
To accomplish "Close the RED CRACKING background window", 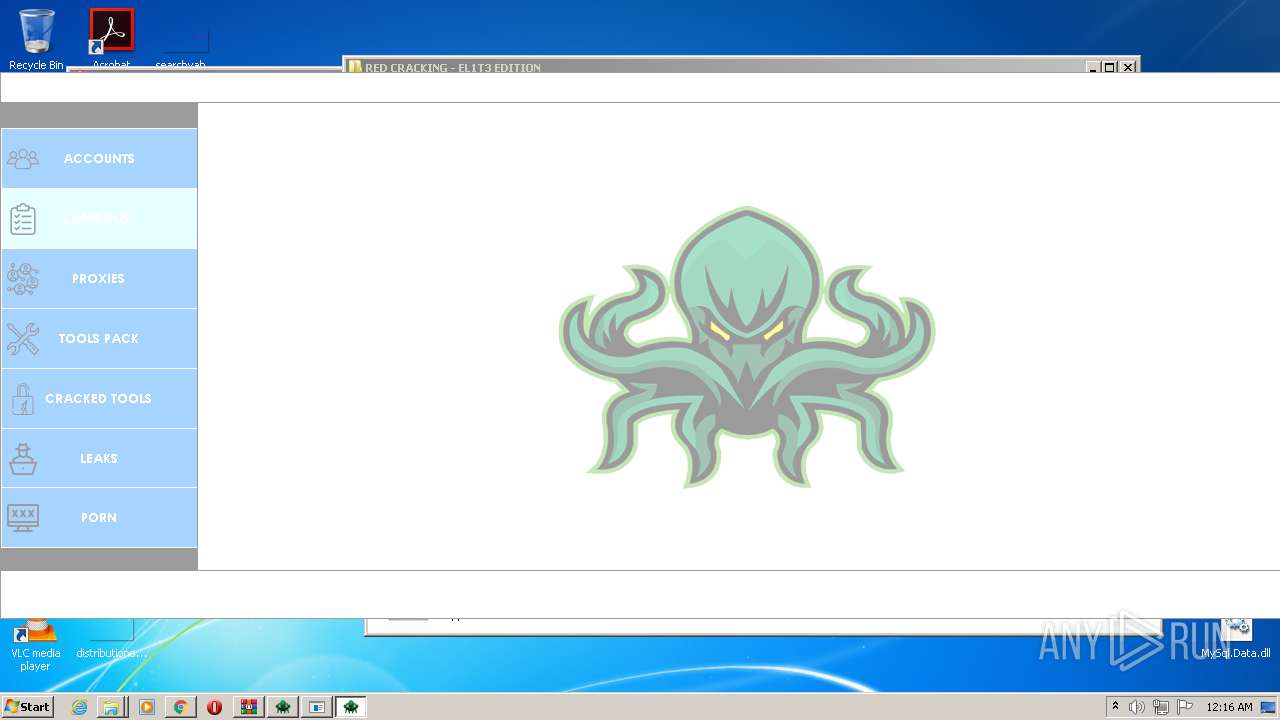I will point(1128,67).
